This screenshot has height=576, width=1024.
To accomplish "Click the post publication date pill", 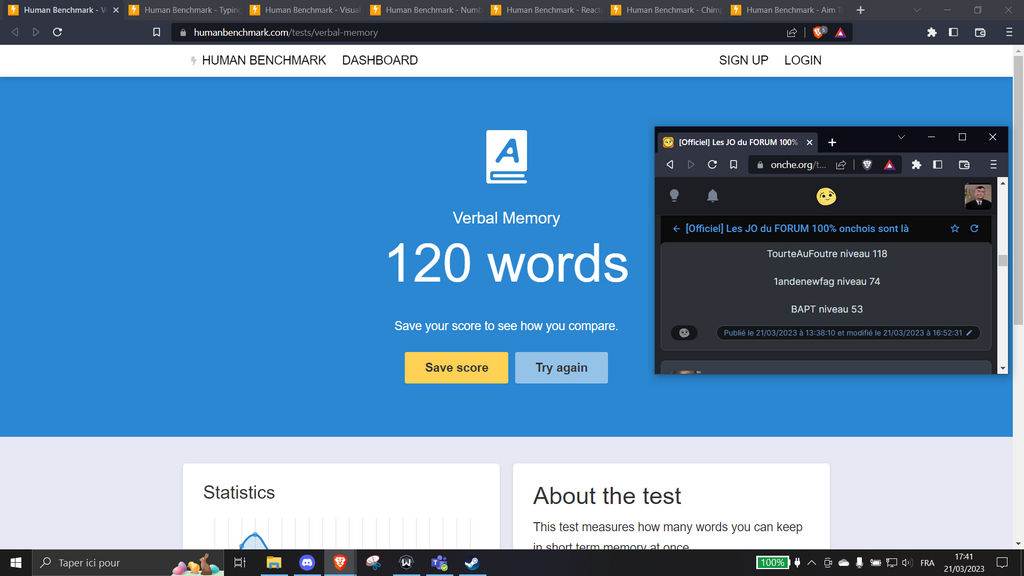I will pos(848,333).
